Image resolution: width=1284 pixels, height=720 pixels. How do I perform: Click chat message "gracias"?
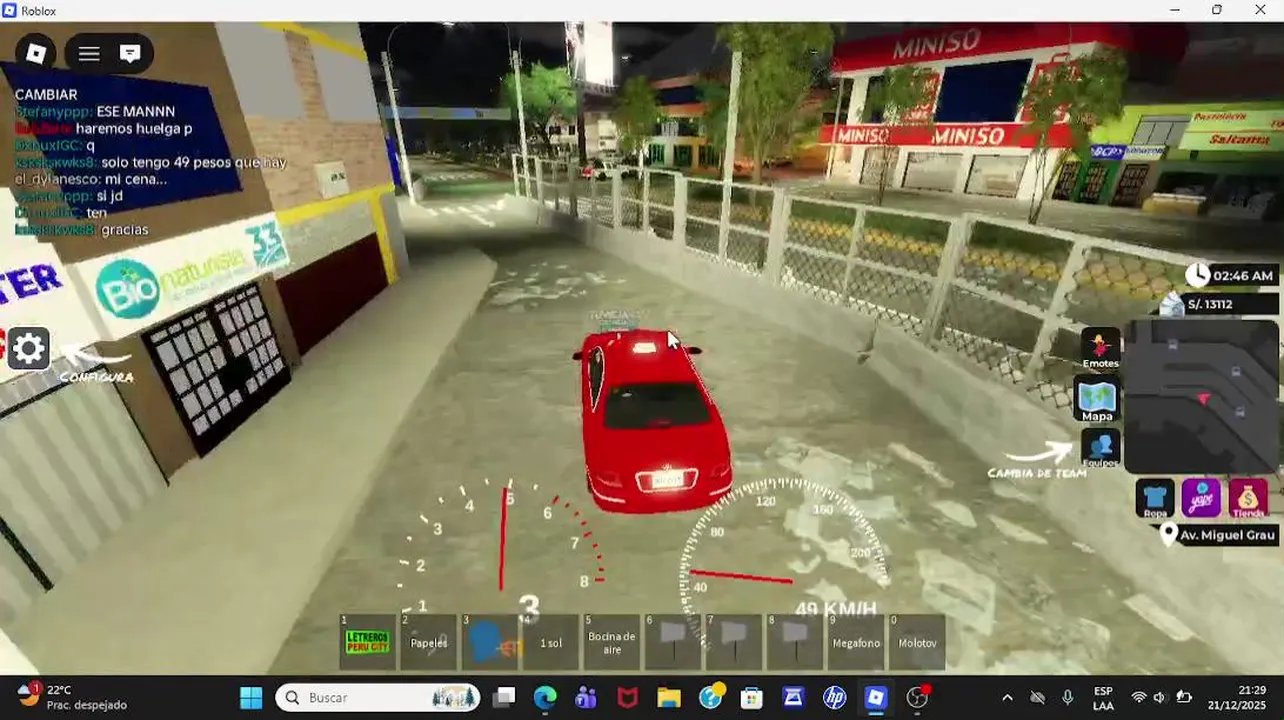click(125, 230)
